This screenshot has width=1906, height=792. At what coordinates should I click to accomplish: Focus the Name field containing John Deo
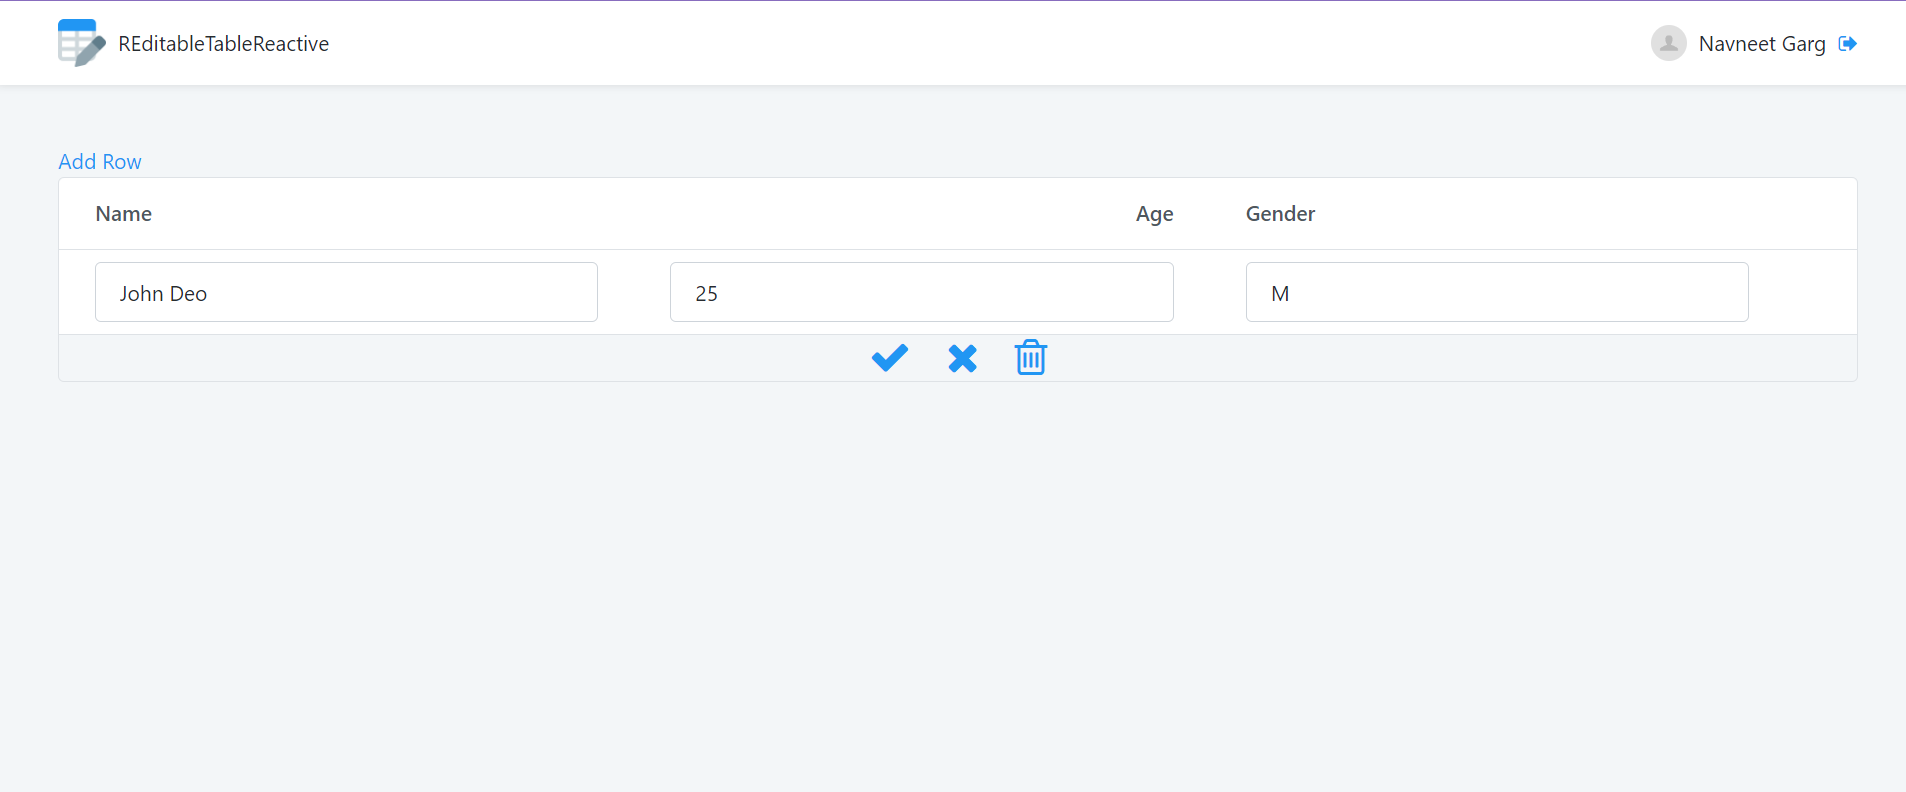click(x=346, y=292)
